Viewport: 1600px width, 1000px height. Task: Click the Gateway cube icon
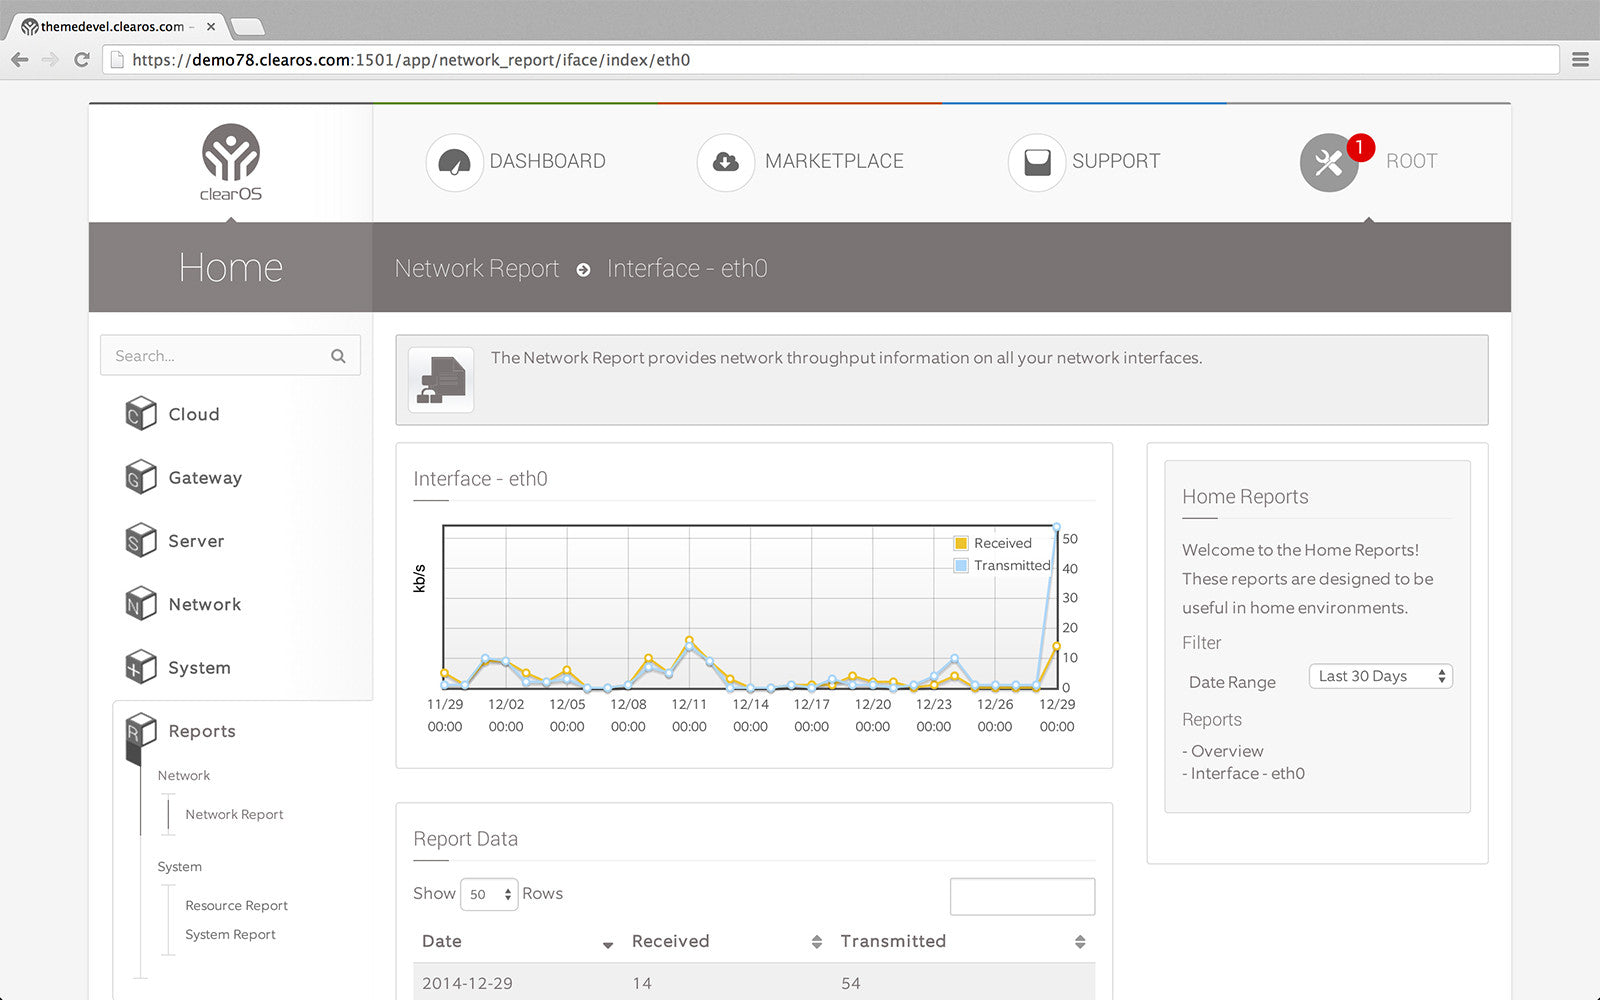[141, 478]
